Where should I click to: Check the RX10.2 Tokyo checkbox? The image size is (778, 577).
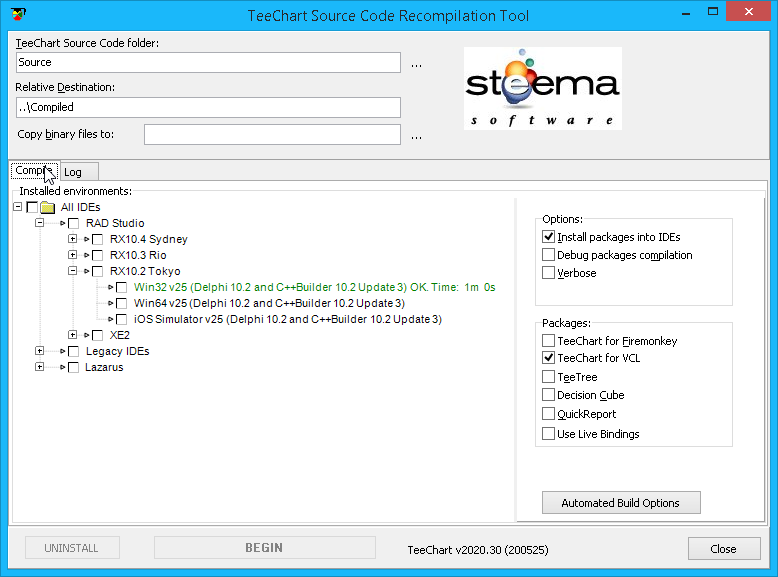coord(98,271)
